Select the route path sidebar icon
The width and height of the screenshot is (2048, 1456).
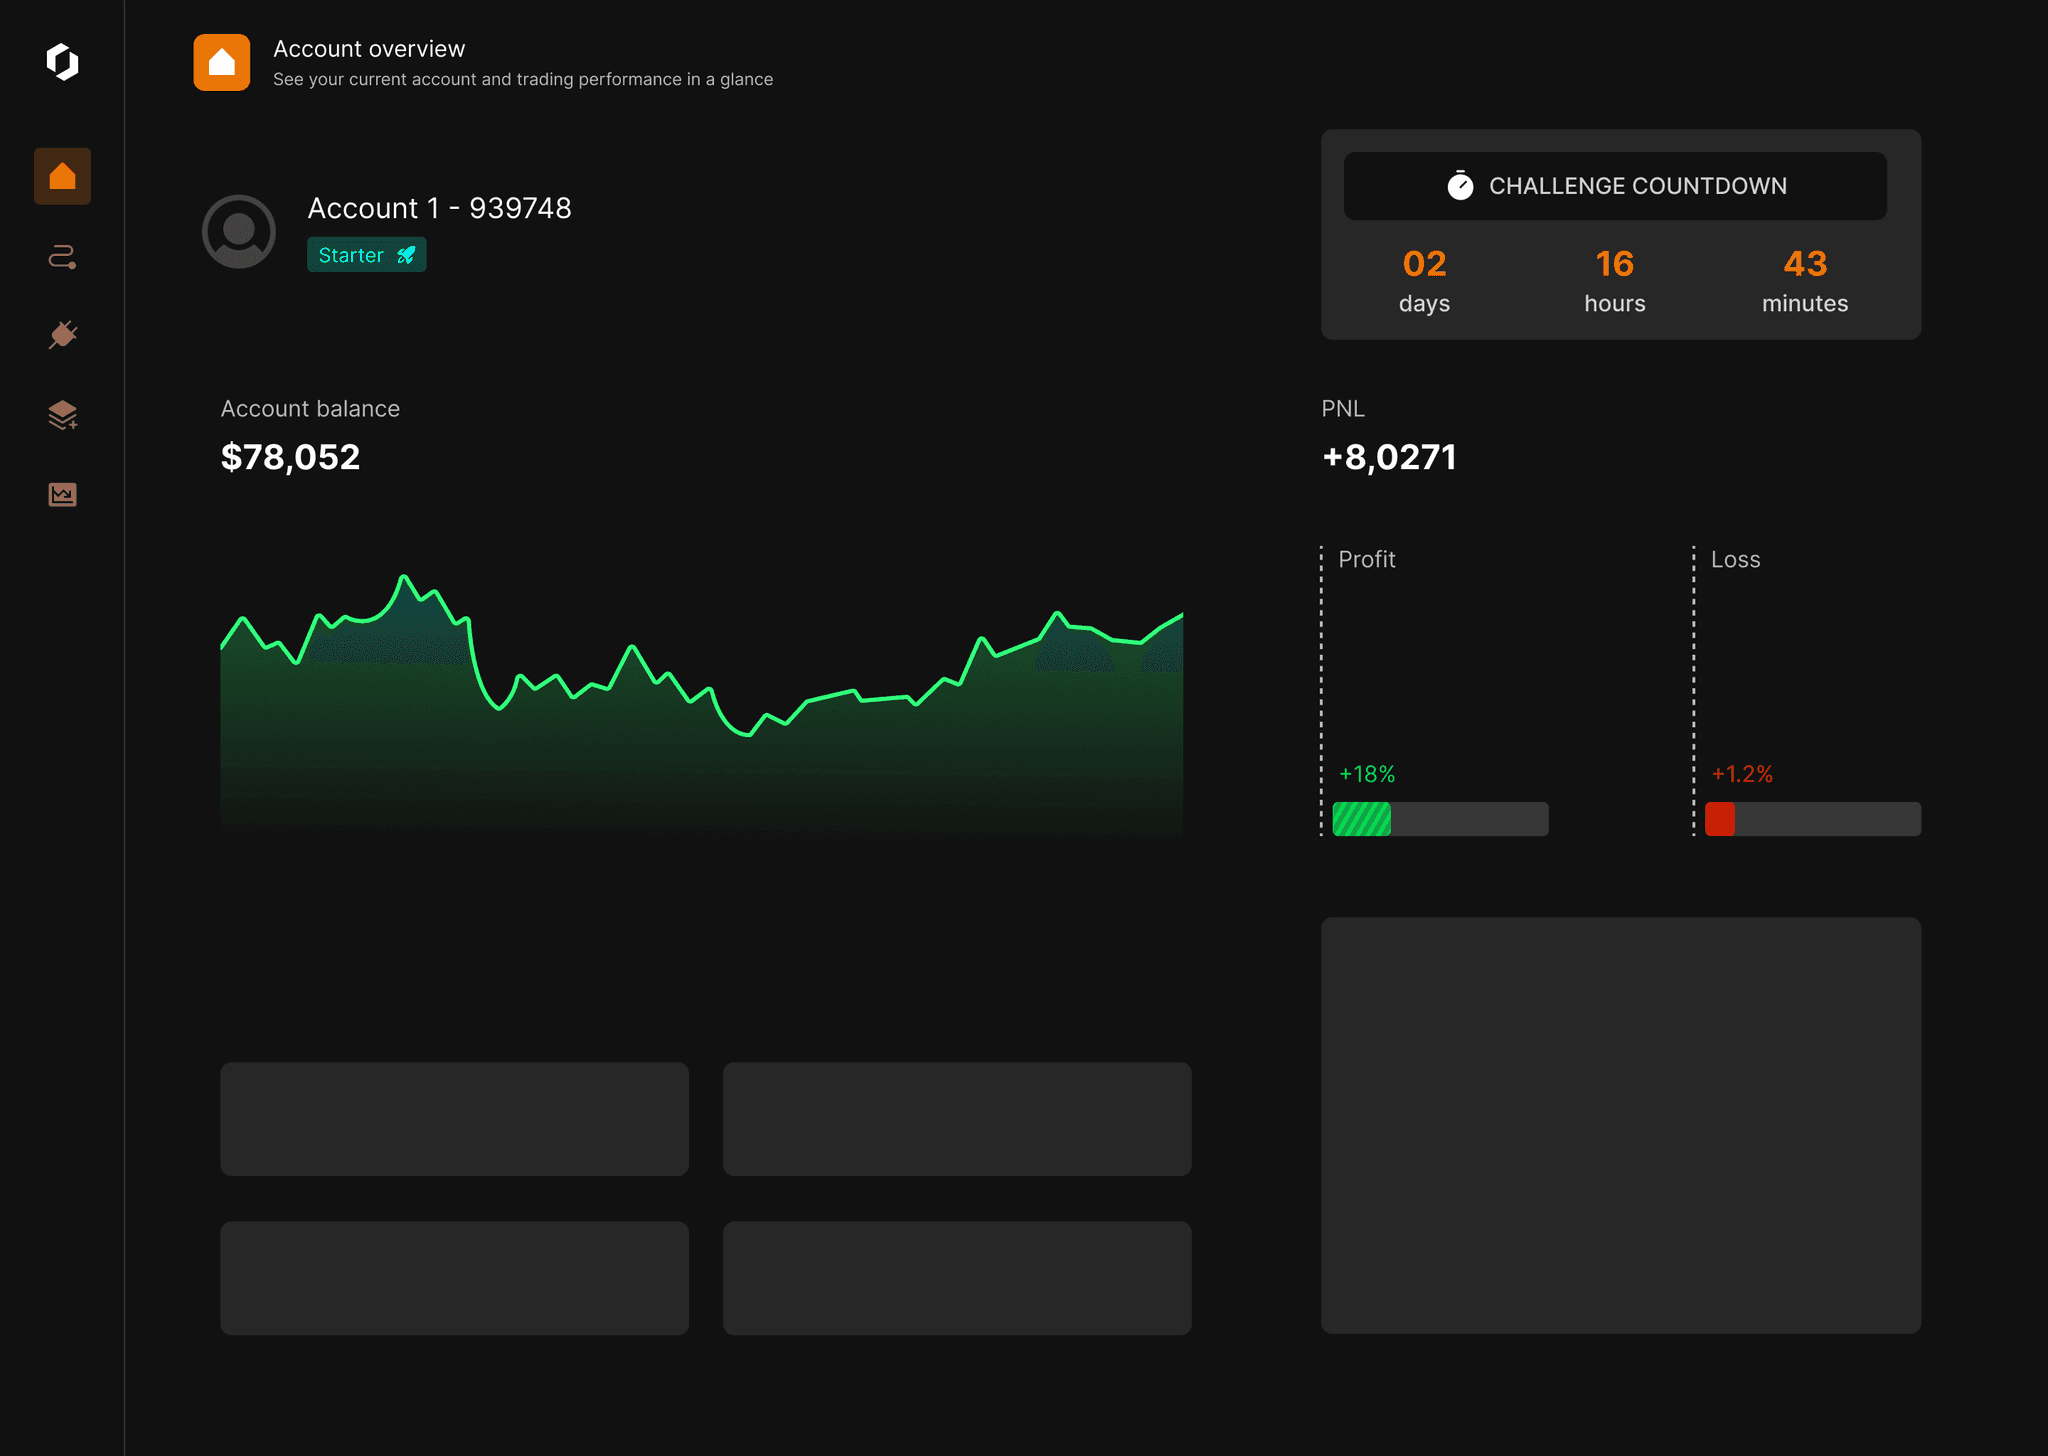tap(62, 257)
